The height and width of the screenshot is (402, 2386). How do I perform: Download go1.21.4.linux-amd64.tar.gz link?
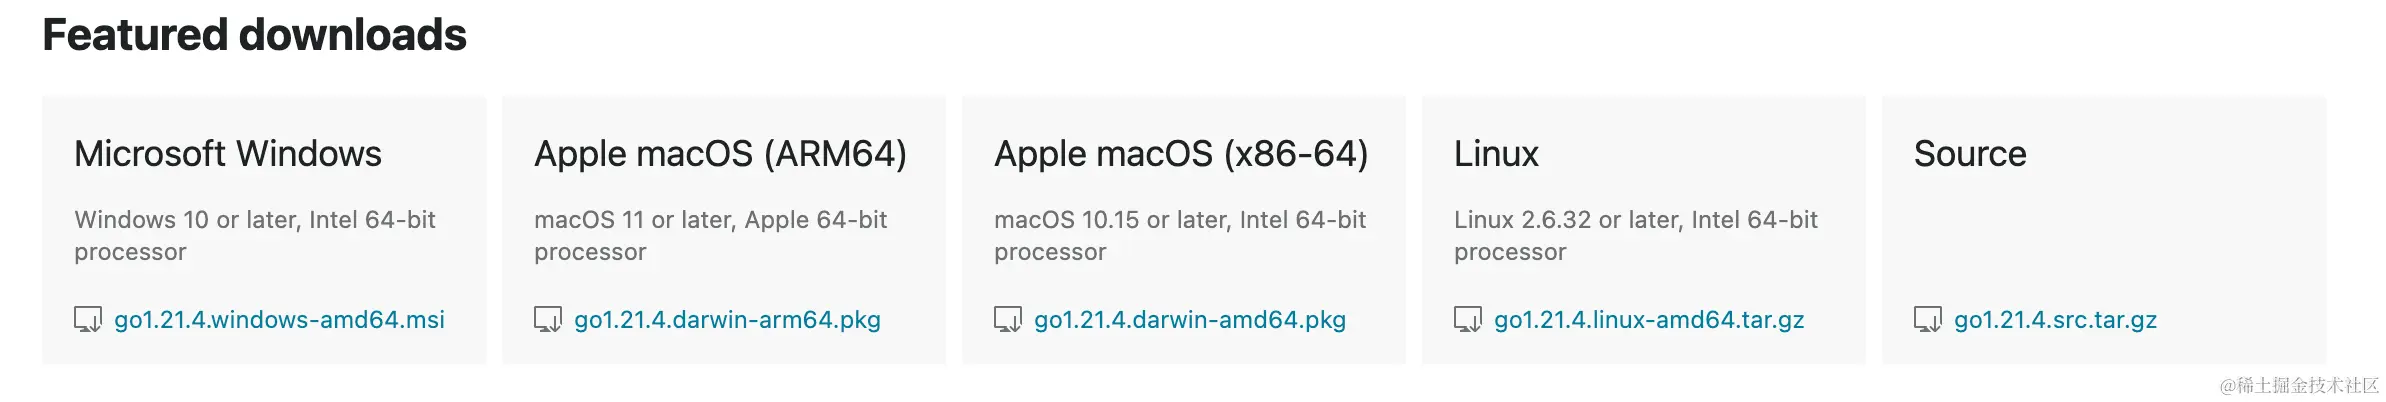point(1649,320)
